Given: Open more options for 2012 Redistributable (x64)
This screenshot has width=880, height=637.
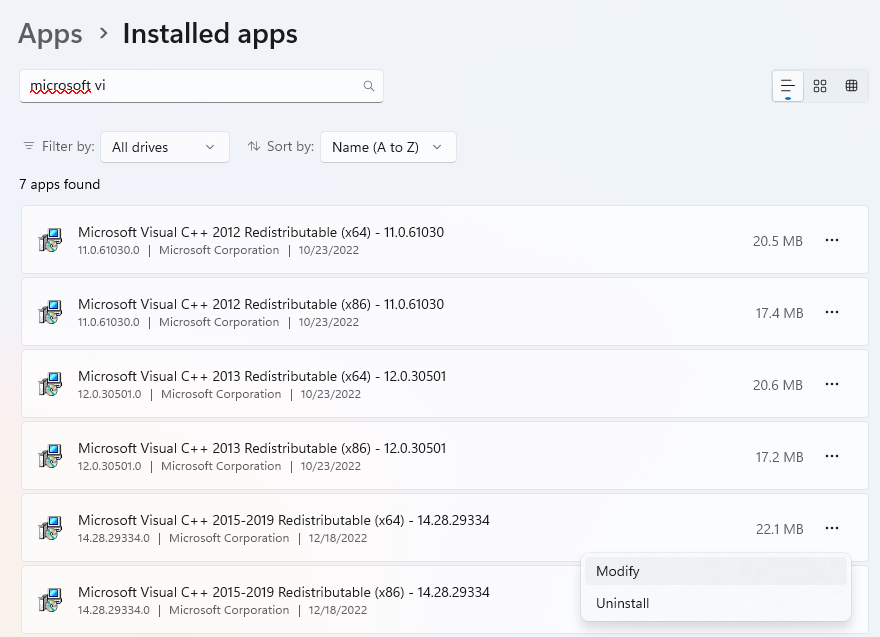Looking at the screenshot, I should (x=831, y=240).
